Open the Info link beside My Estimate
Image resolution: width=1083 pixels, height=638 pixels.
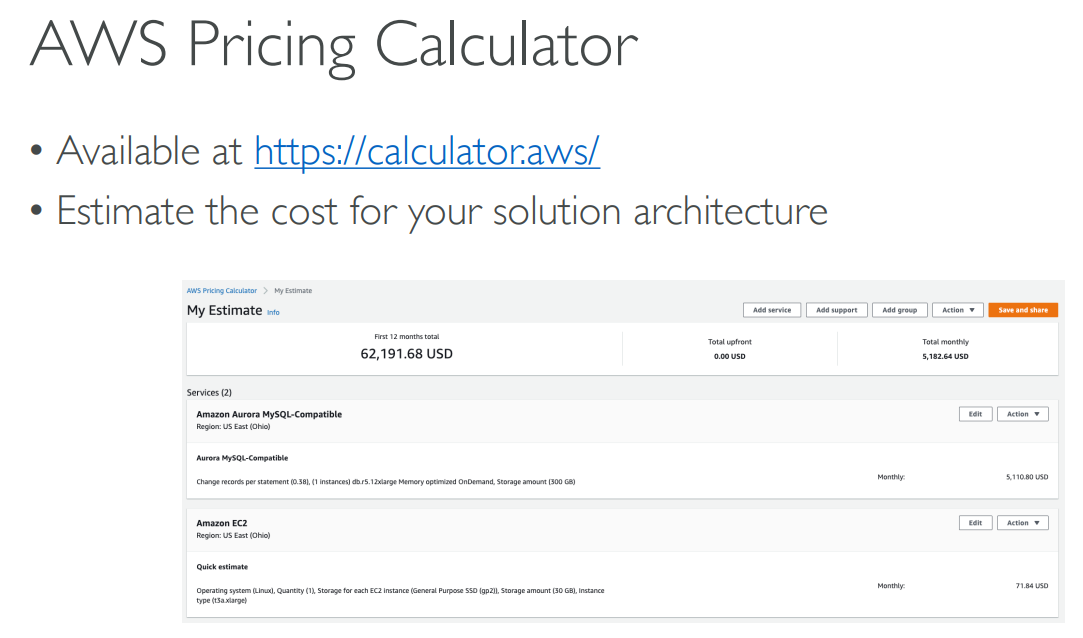coord(273,312)
